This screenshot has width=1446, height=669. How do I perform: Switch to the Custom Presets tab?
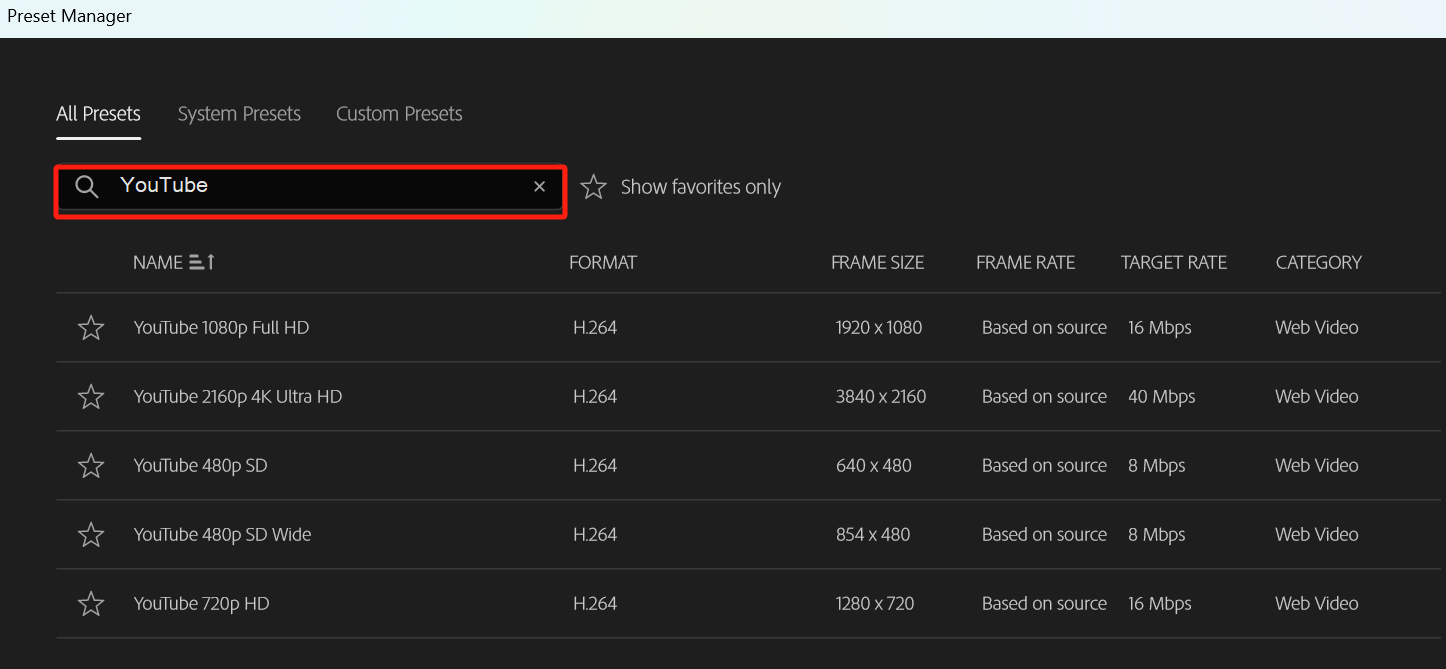[399, 114]
